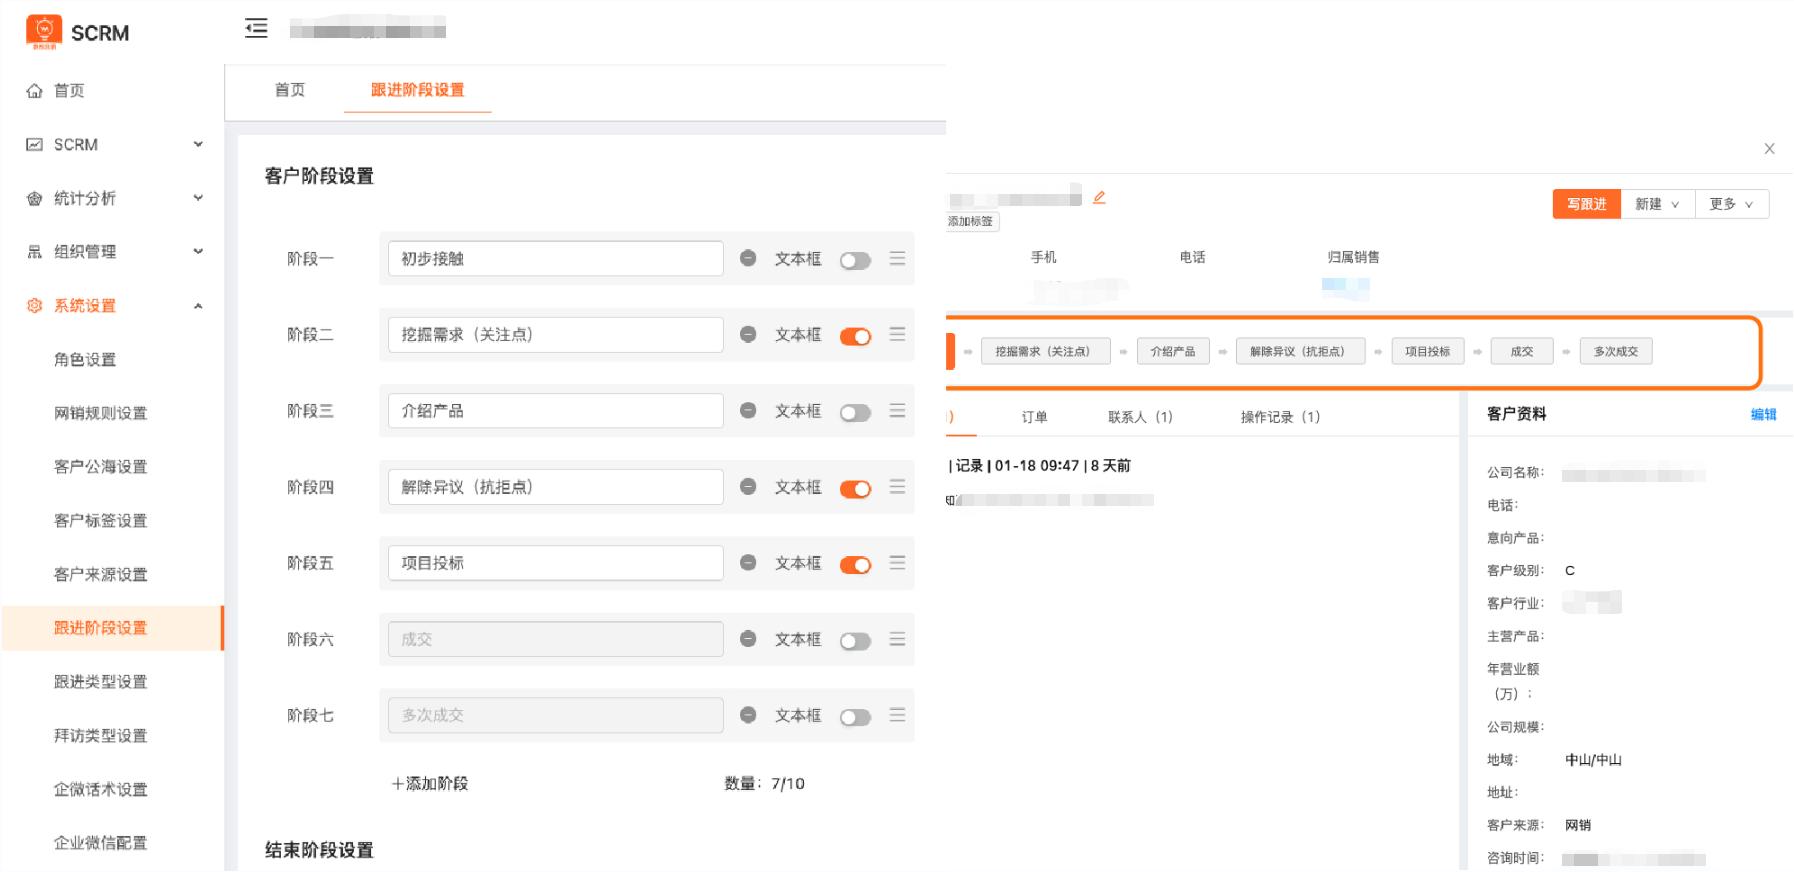Switch to the 首页 tab
The width and height of the screenshot is (1794, 872).
pos(290,90)
